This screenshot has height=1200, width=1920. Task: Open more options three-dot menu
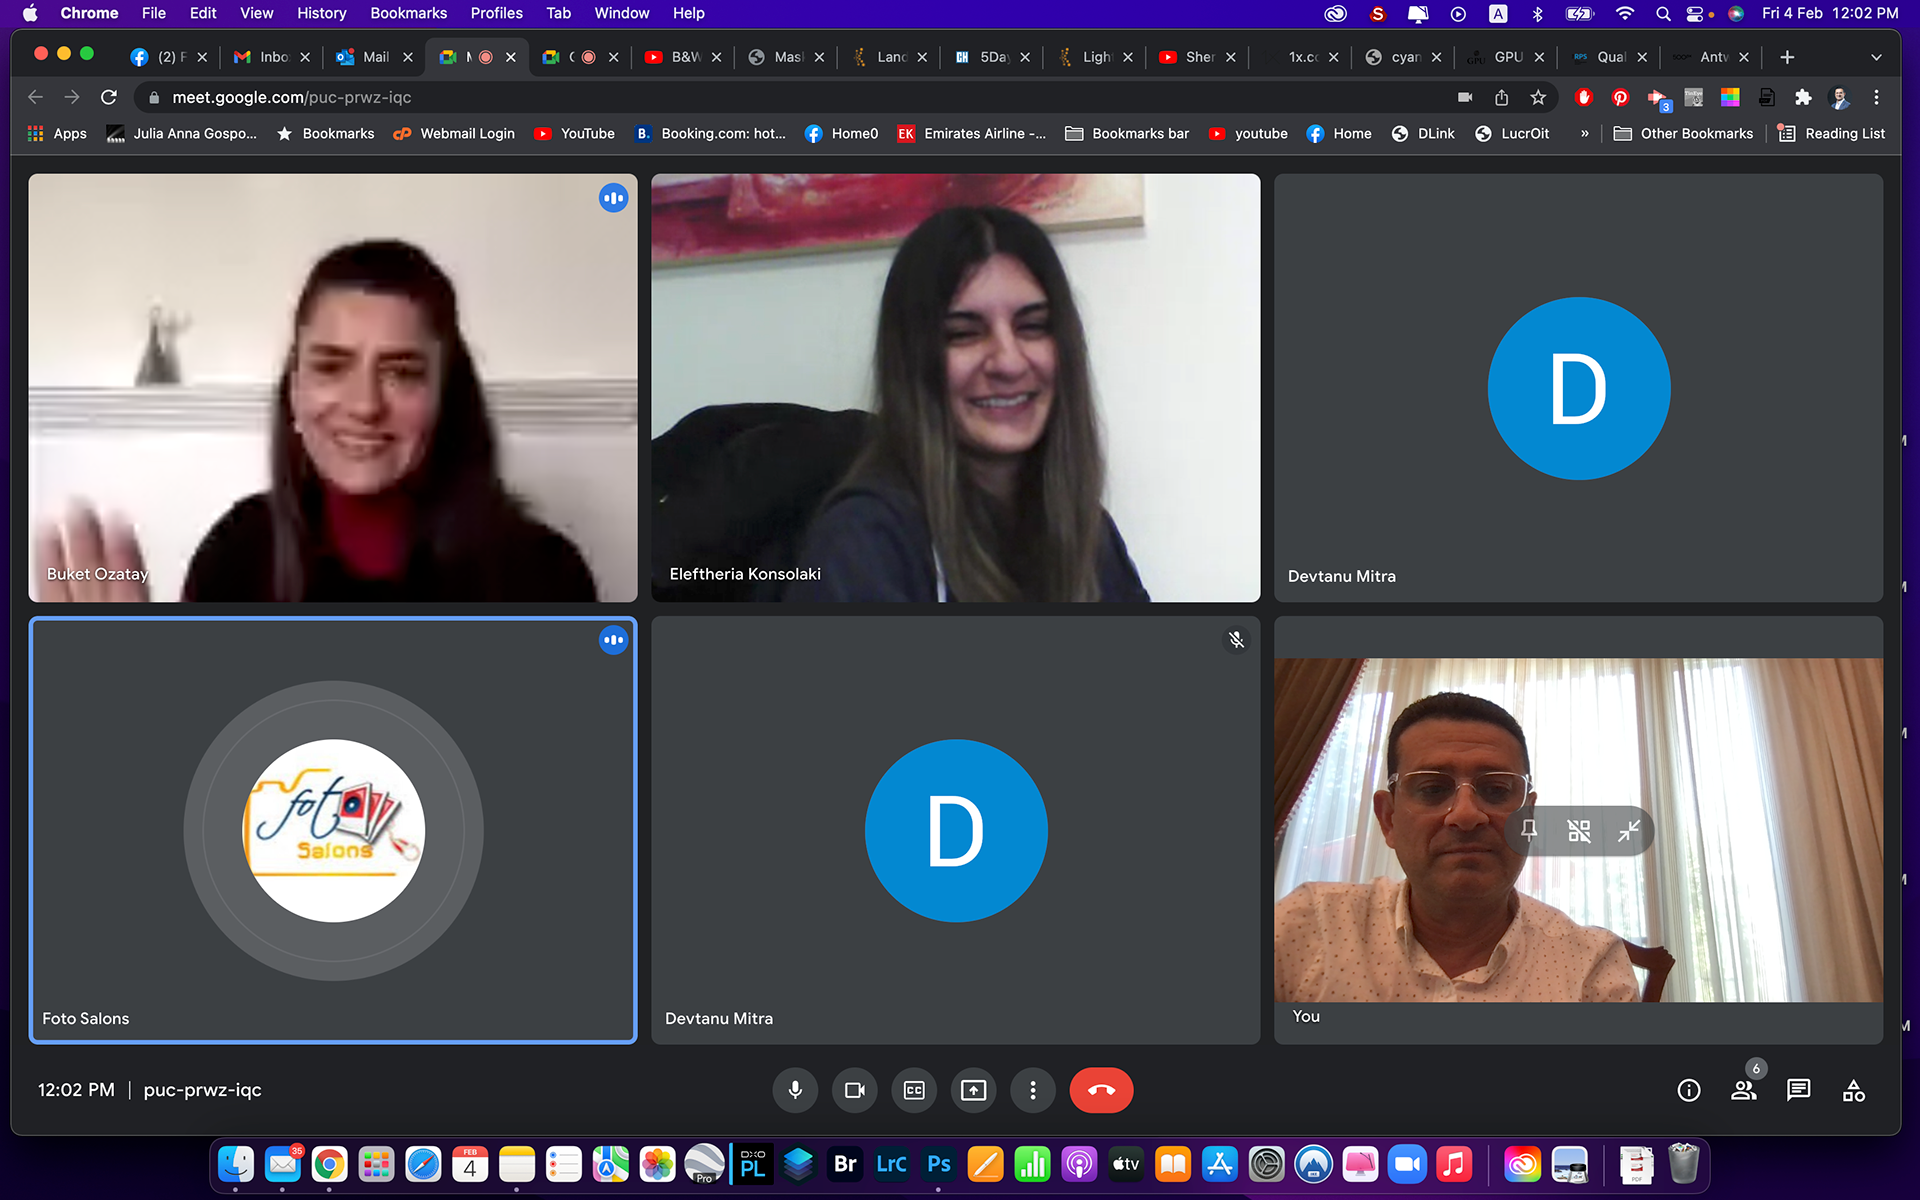[1033, 1090]
